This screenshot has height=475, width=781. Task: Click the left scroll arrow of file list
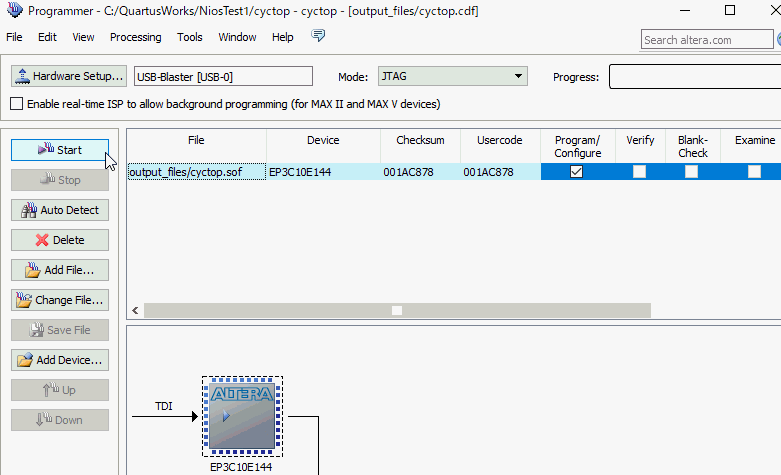135,310
